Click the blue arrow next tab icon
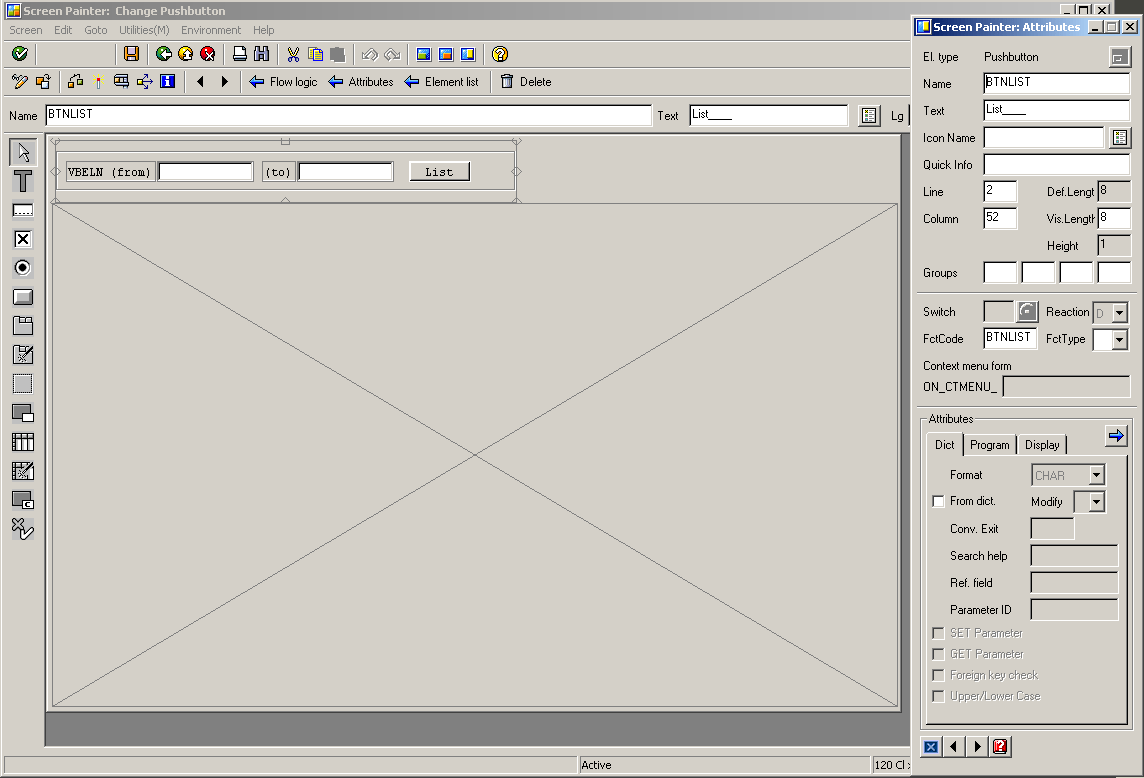1144x778 pixels. [1116, 436]
